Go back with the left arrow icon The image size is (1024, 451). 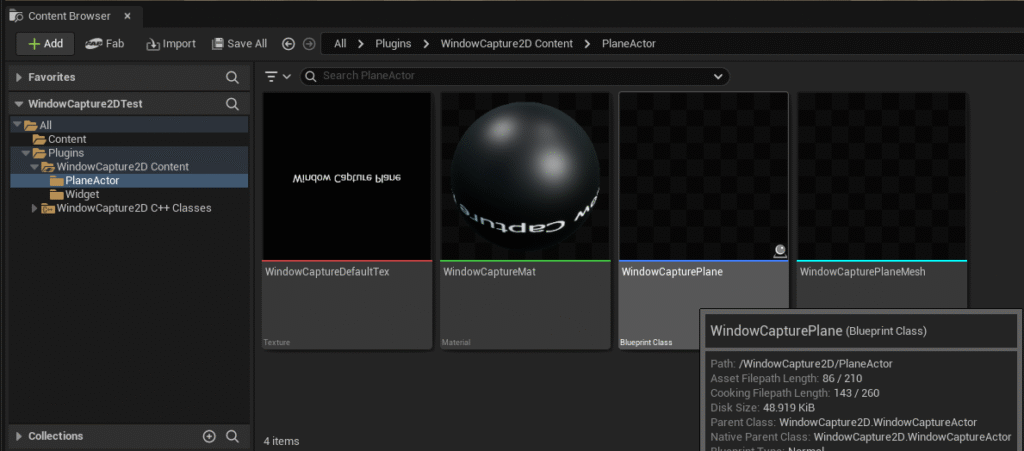pos(289,44)
